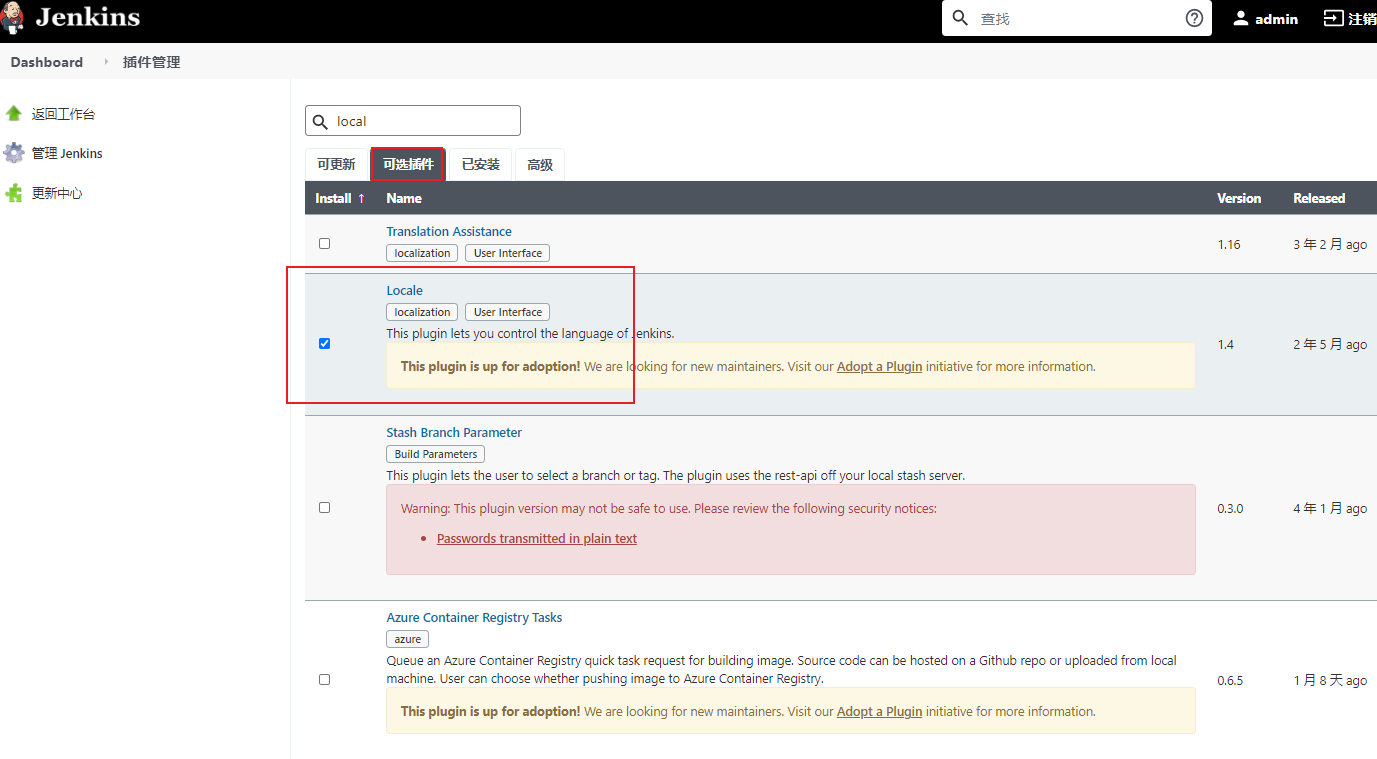Click the green up arrow return icon
This screenshot has height=759, width=1377.
[x=14, y=114]
